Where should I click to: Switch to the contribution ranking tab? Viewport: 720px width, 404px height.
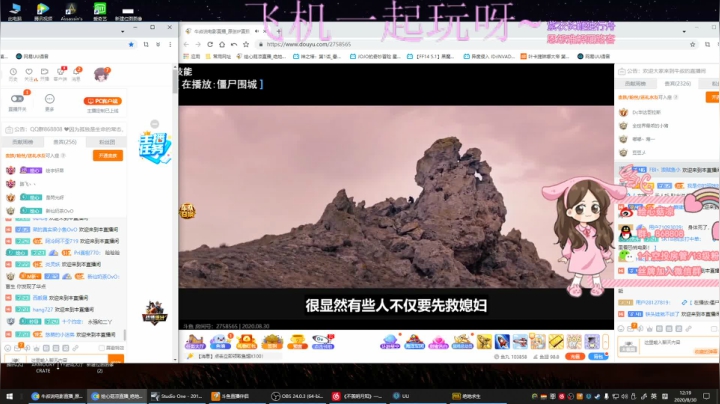pos(22,142)
